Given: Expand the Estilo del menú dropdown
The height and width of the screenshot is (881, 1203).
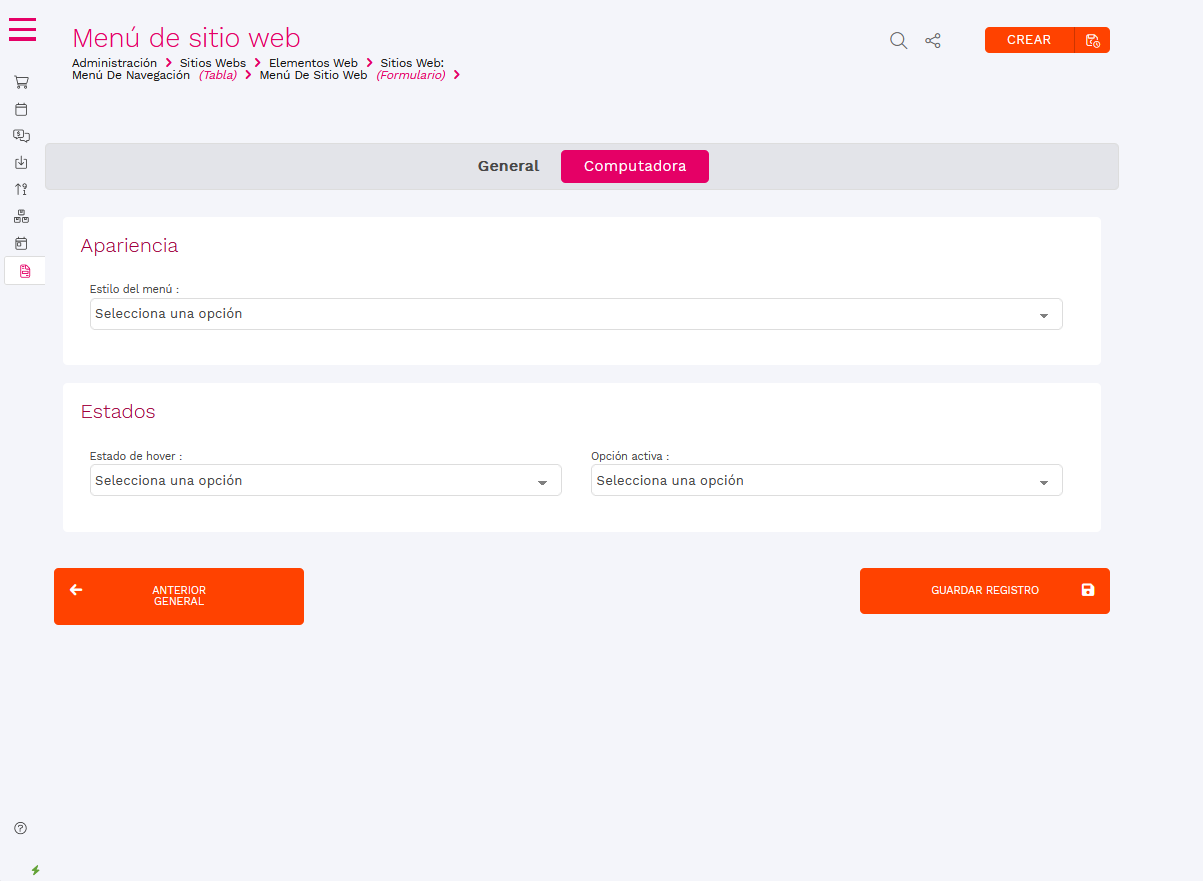Looking at the screenshot, I should pyautogui.click(x=575, y=314).
